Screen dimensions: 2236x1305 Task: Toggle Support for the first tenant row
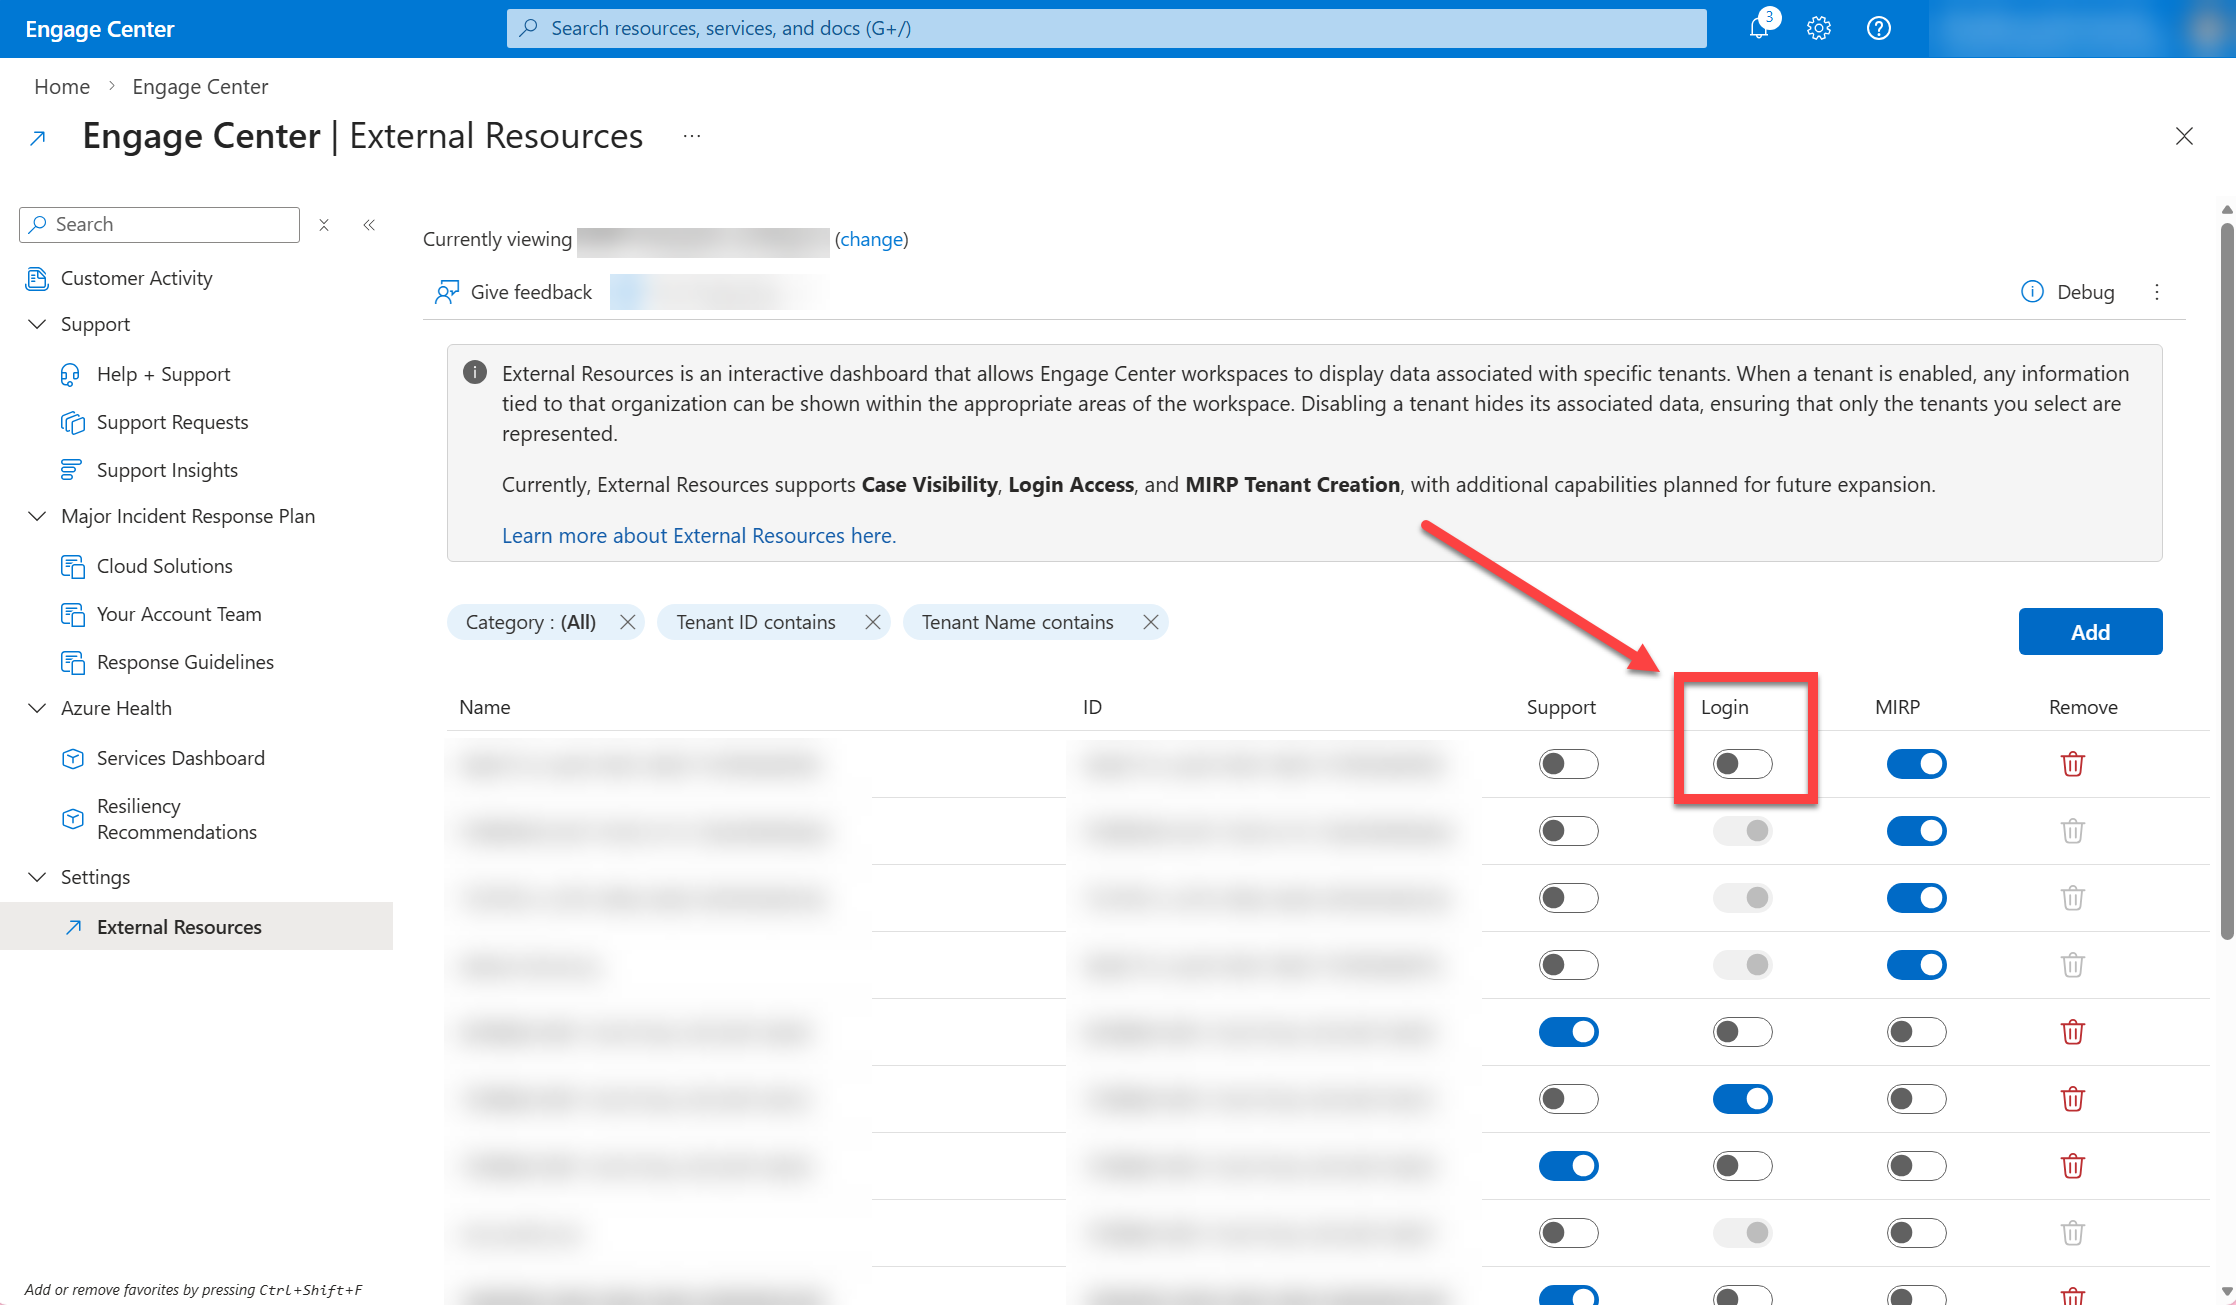click(1569, 764)
